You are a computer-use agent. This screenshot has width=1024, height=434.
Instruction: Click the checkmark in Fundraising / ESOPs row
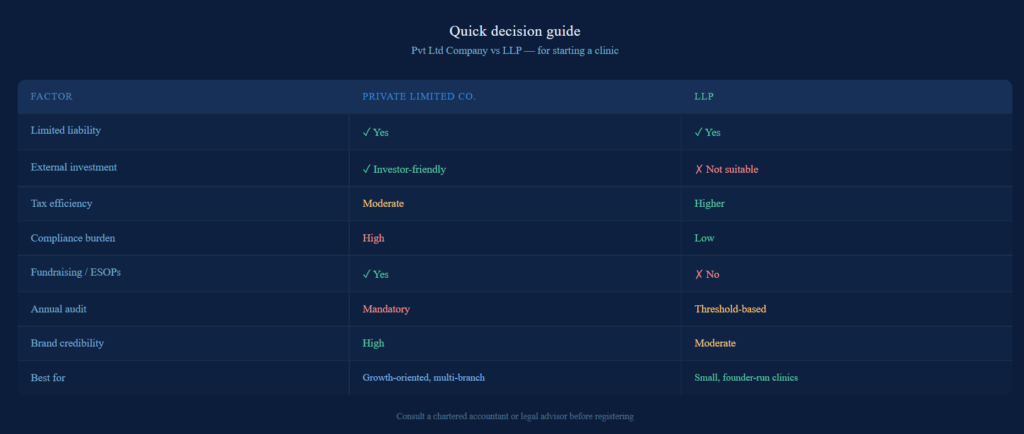pyautogui.click(x=367, y=274)
